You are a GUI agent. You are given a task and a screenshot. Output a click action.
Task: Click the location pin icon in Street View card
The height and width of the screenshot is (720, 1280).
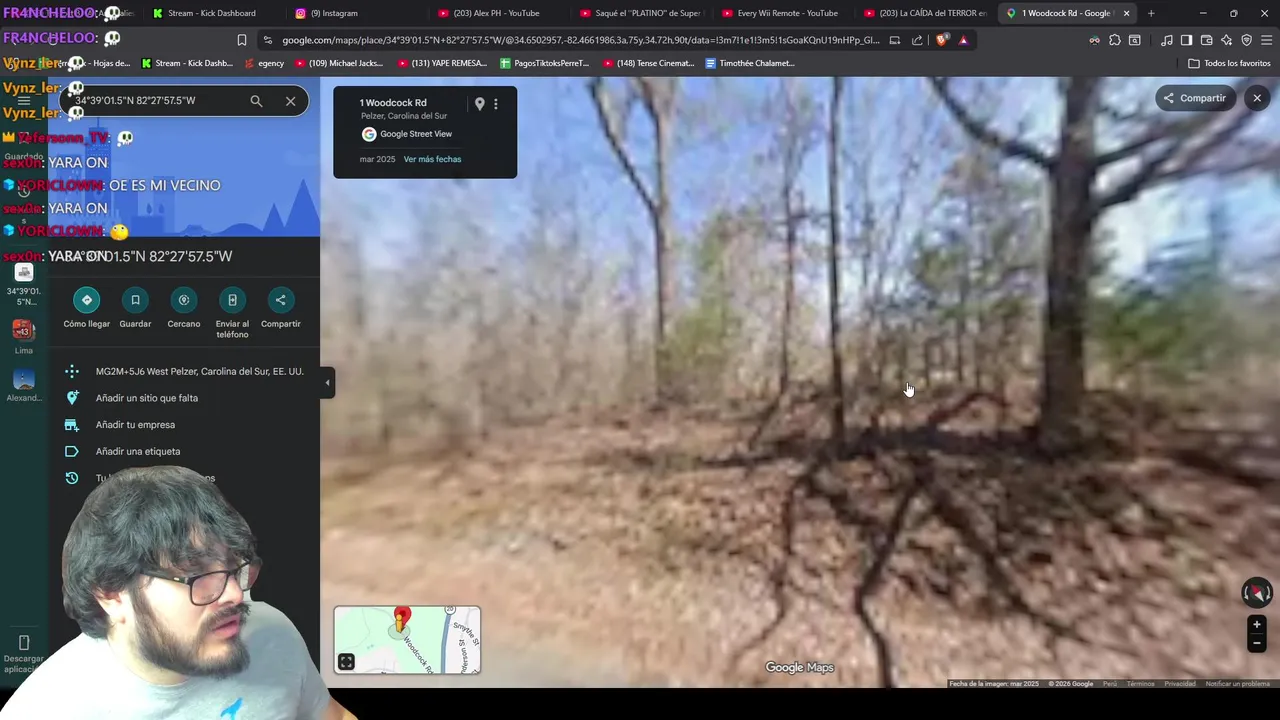(x=479, y=104)
